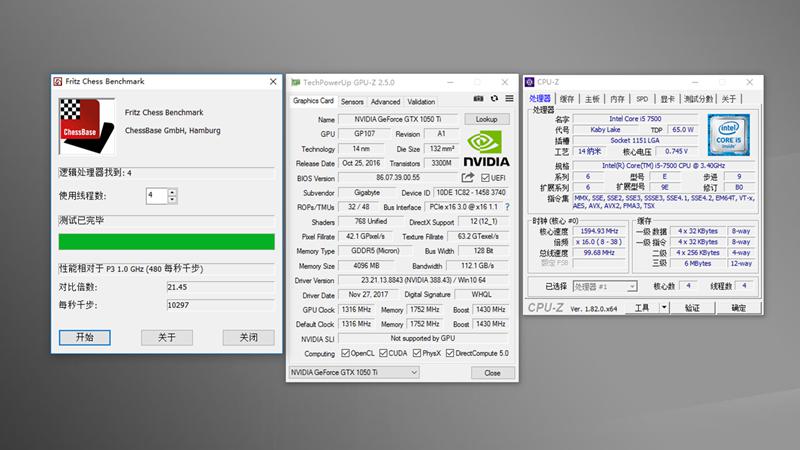Toggle the PhysX checkbox
Image resolution: width=800 pixels, height=450 pixels.
pos(417,353)
